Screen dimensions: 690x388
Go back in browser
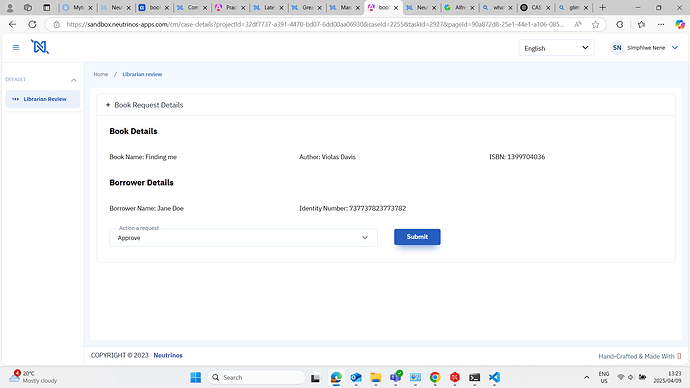12,25
